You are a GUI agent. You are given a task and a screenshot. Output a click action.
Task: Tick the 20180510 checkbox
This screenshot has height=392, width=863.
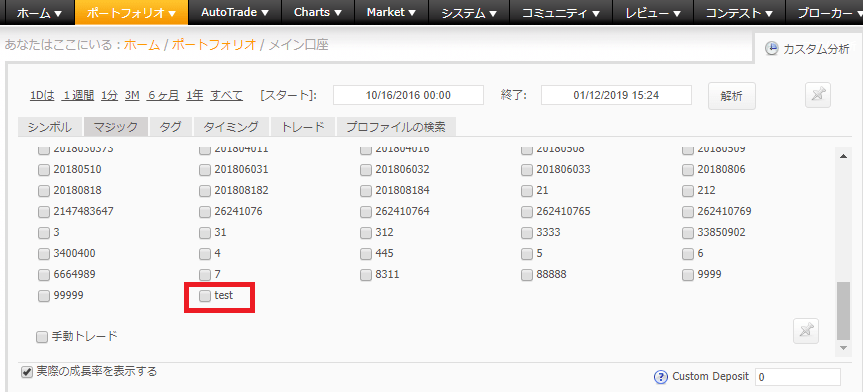point(43,170)
